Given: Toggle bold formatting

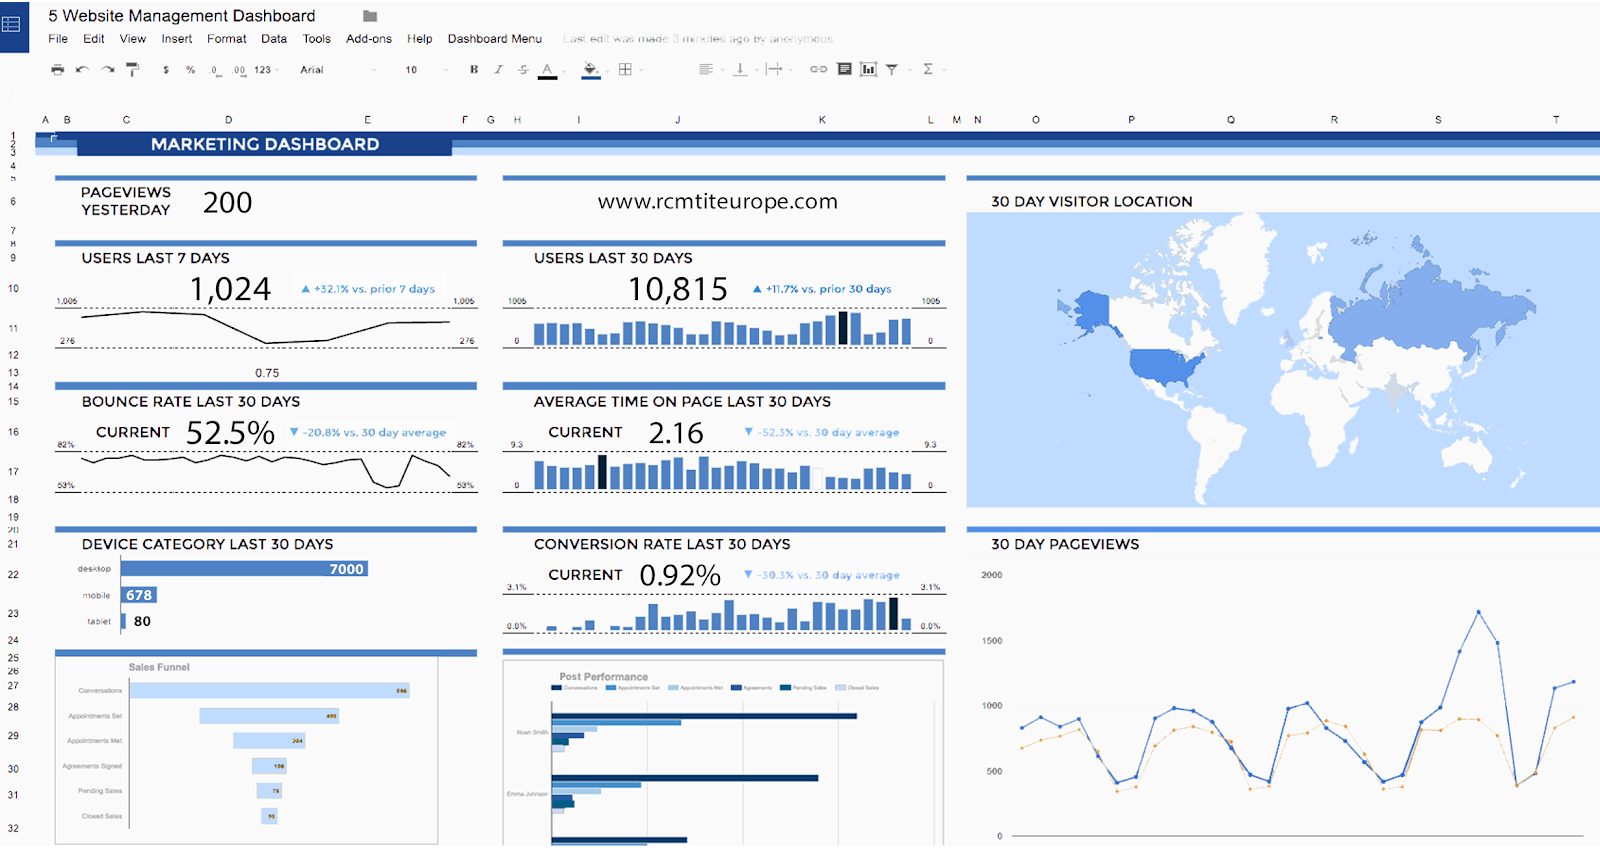Looking at the screenshot, I should (474, 70).
